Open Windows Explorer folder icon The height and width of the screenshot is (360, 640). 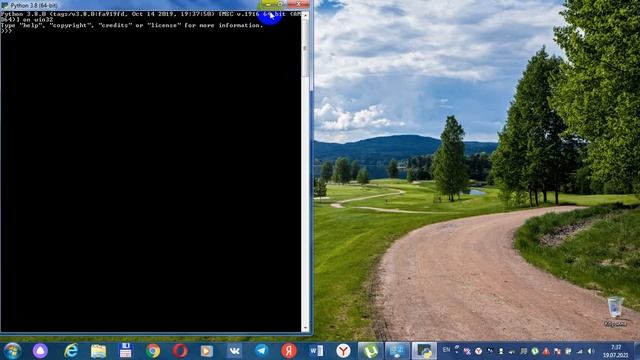click(x=98, y=351)
